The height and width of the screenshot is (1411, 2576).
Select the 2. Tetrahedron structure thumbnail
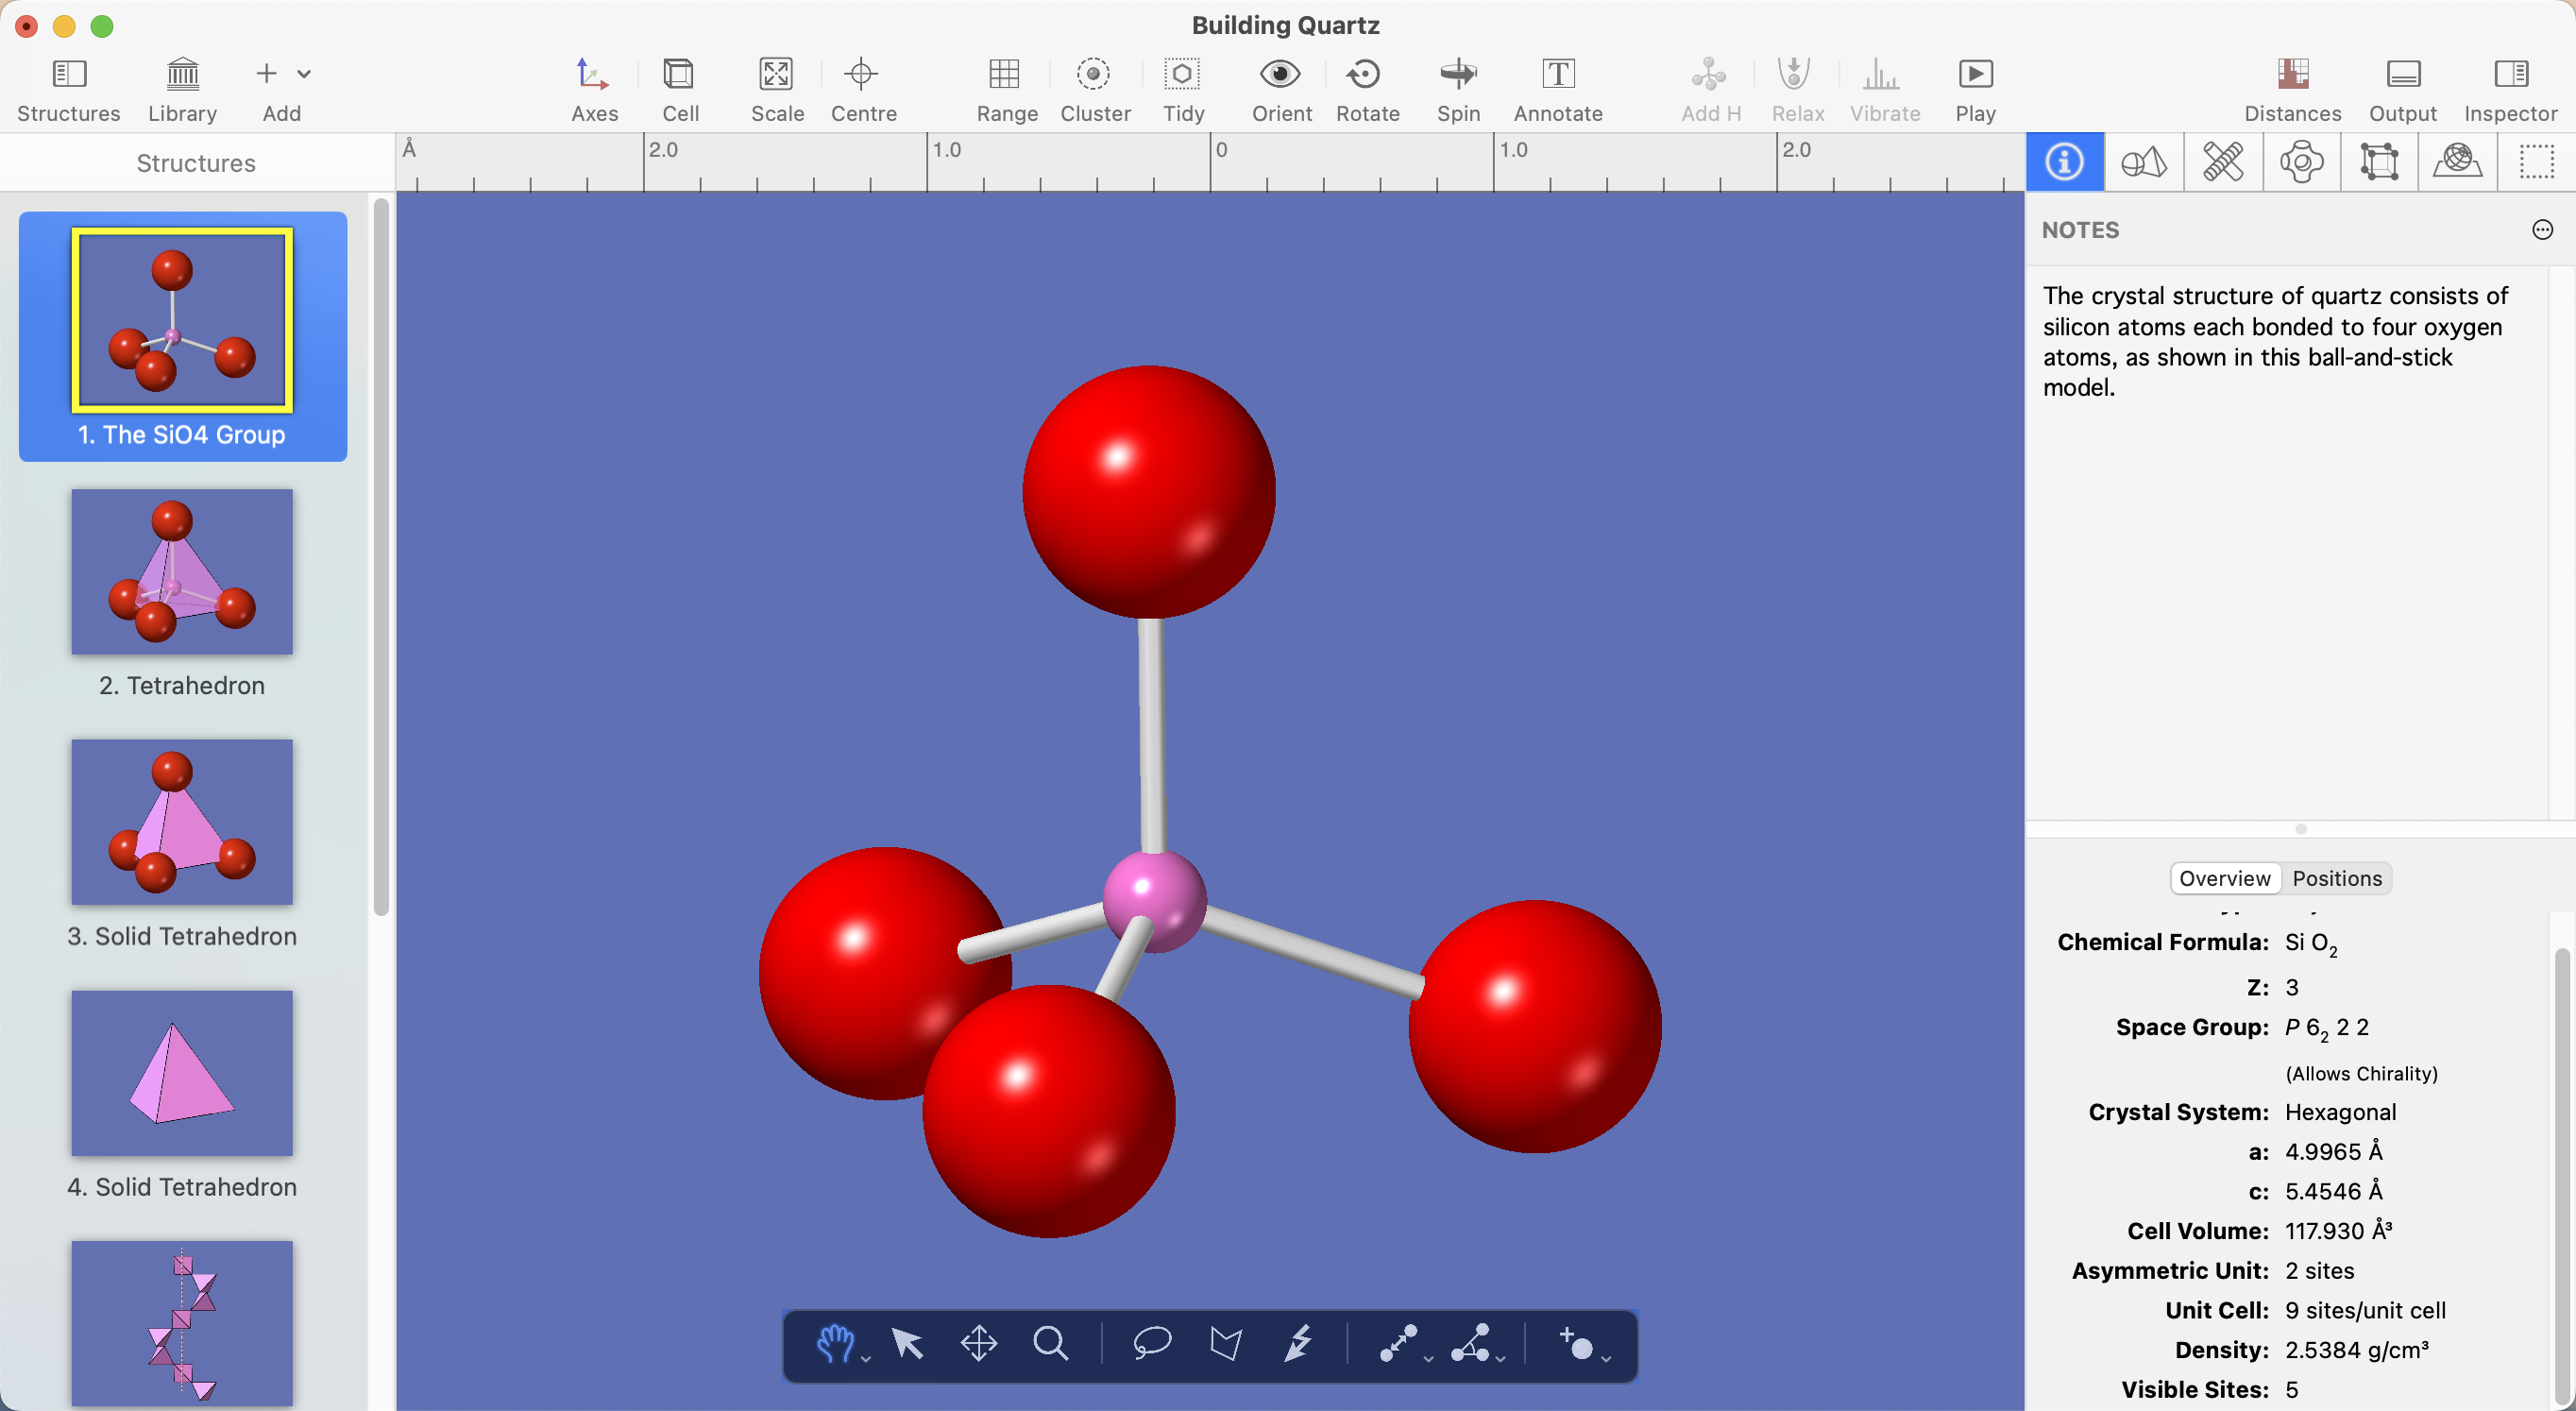(x=182, y=572)
